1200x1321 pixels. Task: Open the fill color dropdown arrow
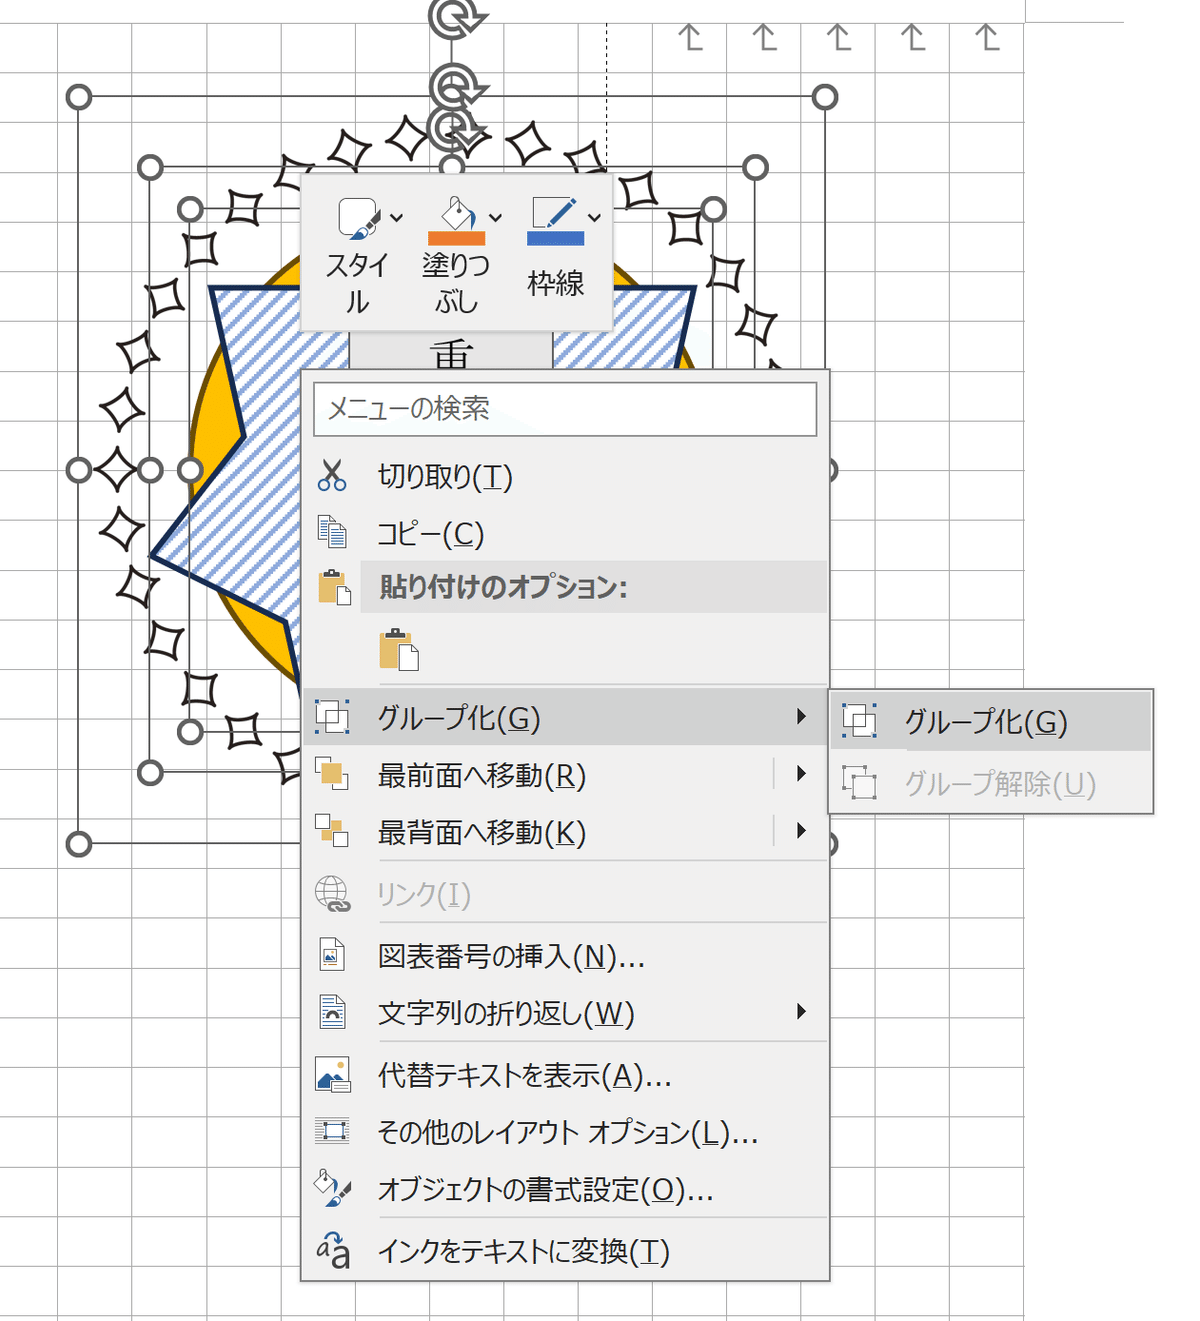(x=495, y=217)
